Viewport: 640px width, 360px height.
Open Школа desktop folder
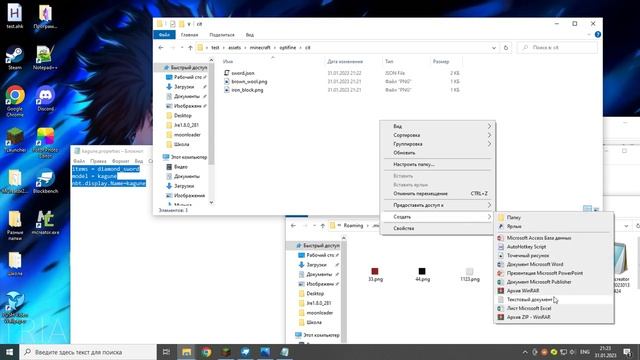click(x=15, y=264)
